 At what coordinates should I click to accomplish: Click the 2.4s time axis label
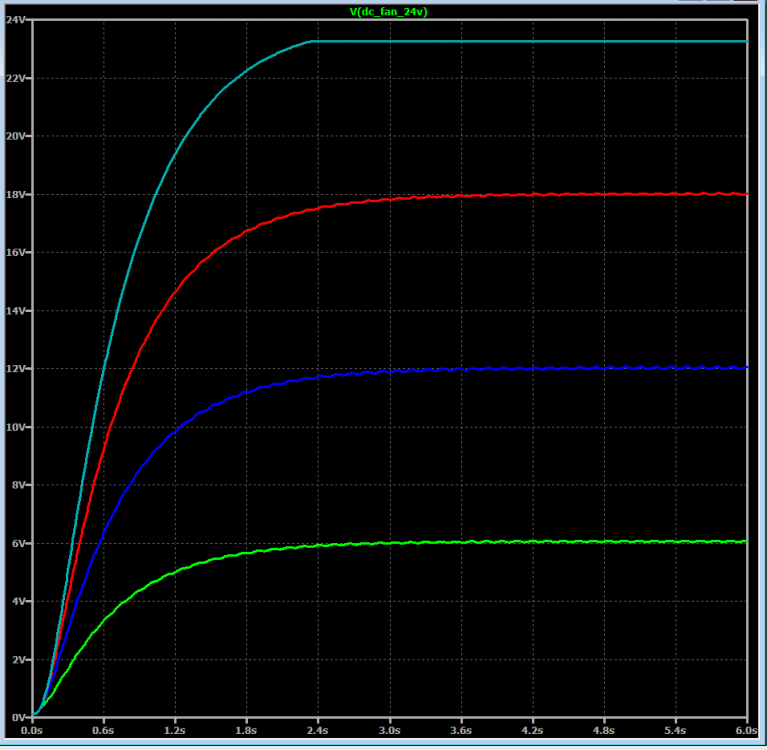tap(317, 730)
